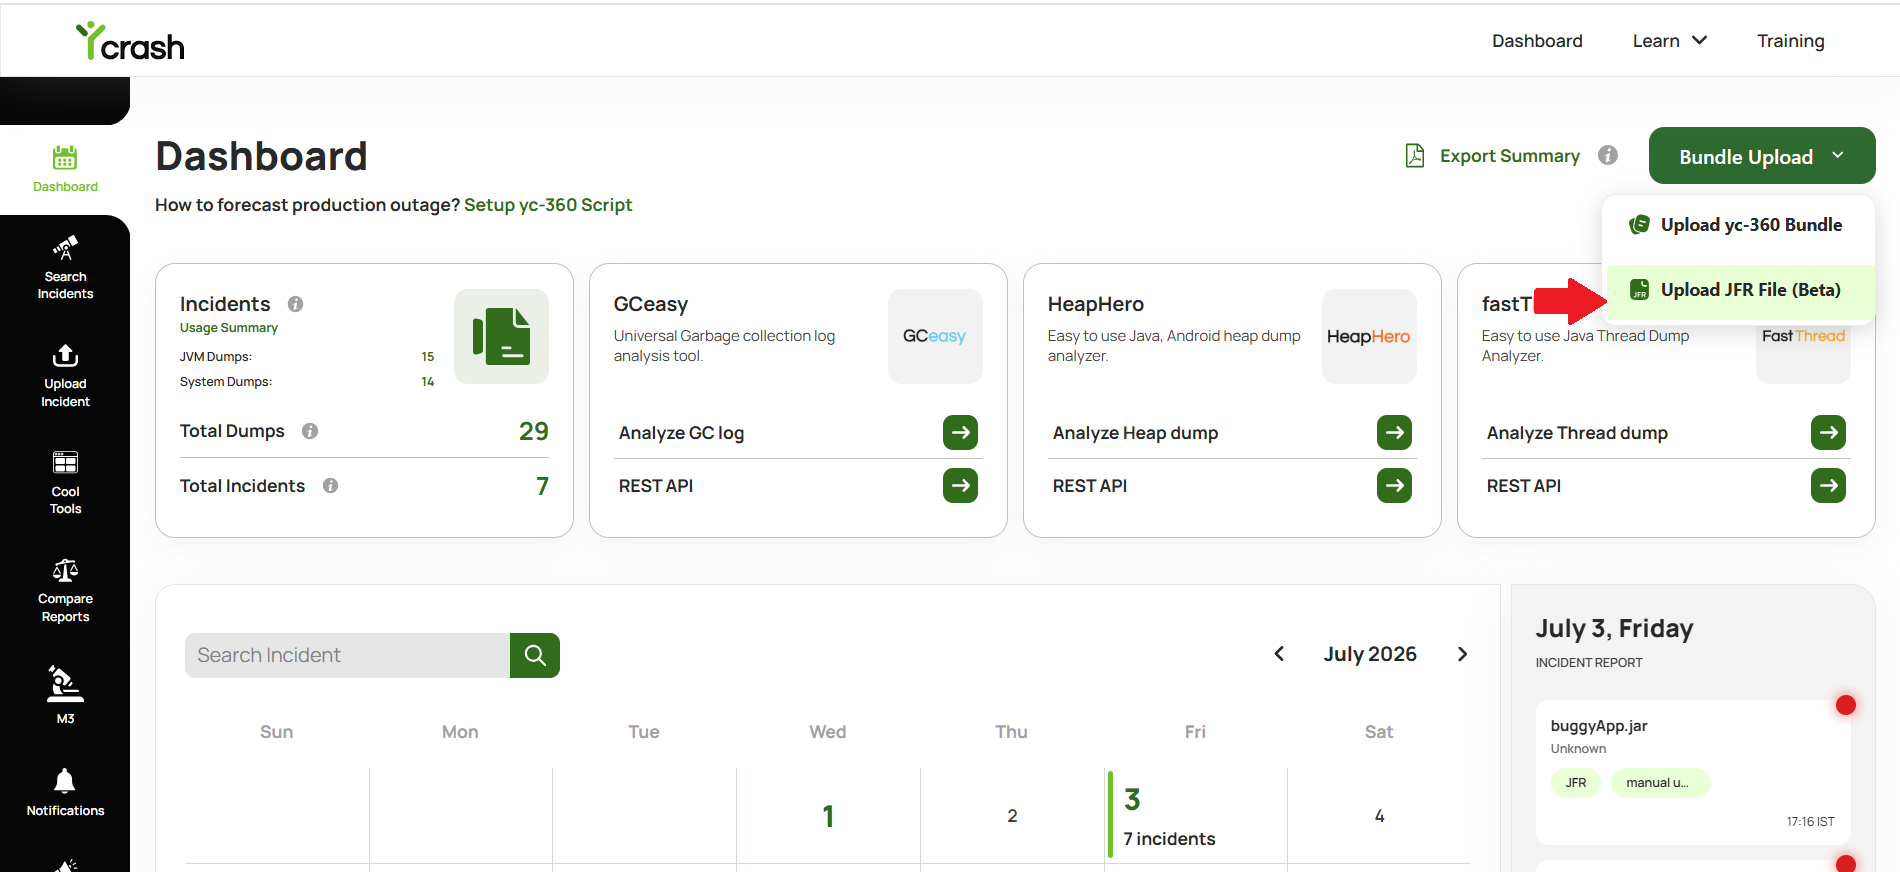Click the July 2026 month label
This screenshot has width=1900, height=872.
1370,654
